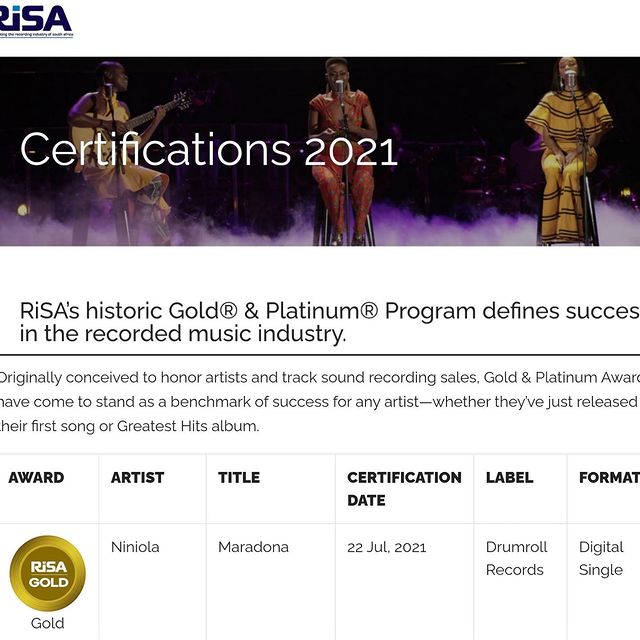640x640 pixels.
Task: Click the date 22 Jul, 2021
Action: pos(387,547)
